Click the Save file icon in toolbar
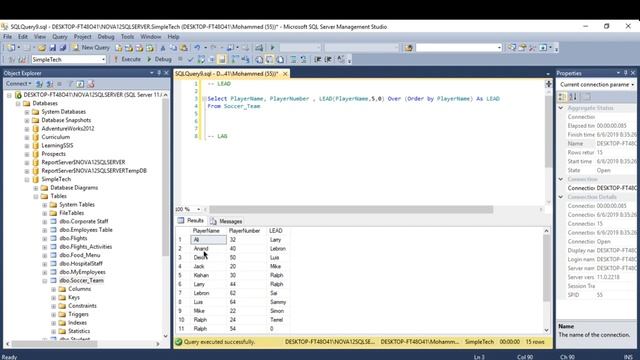The width and height of the screenshot is (640, 360). [x=52, y=48]
